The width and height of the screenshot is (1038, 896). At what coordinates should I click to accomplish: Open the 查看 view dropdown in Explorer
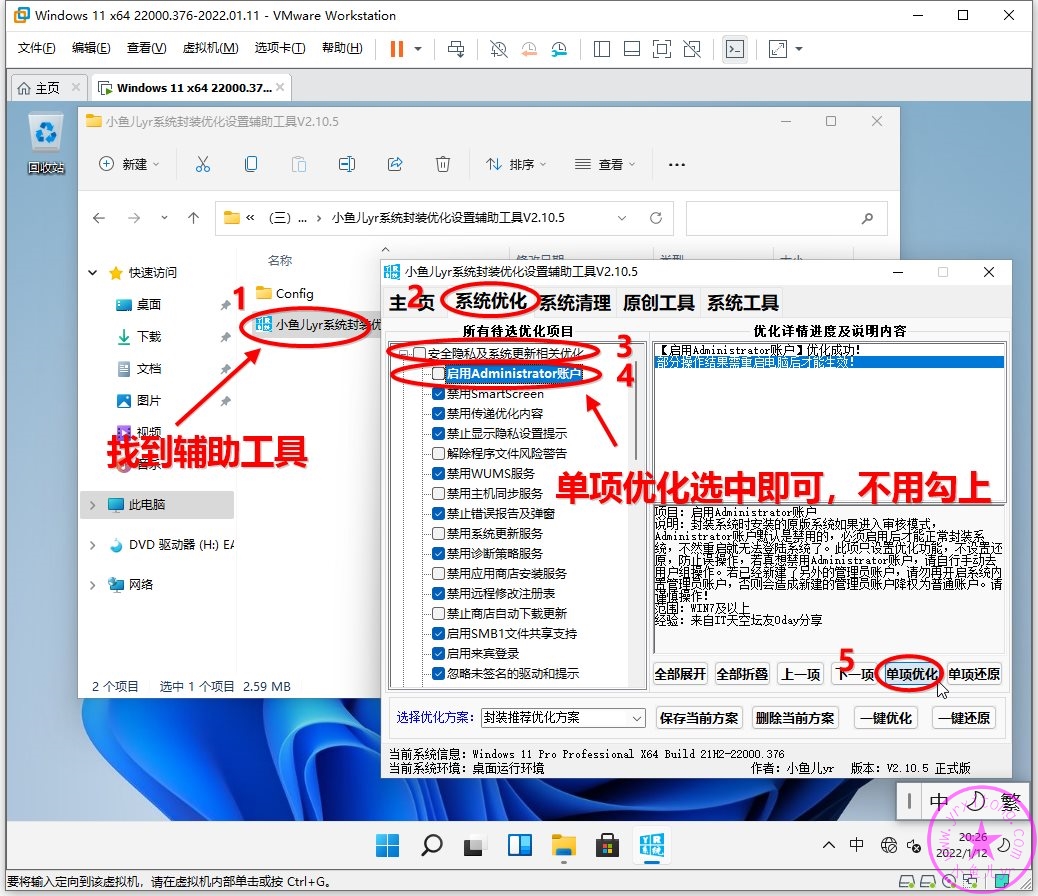pyautogui.click(x=605, y=164)
